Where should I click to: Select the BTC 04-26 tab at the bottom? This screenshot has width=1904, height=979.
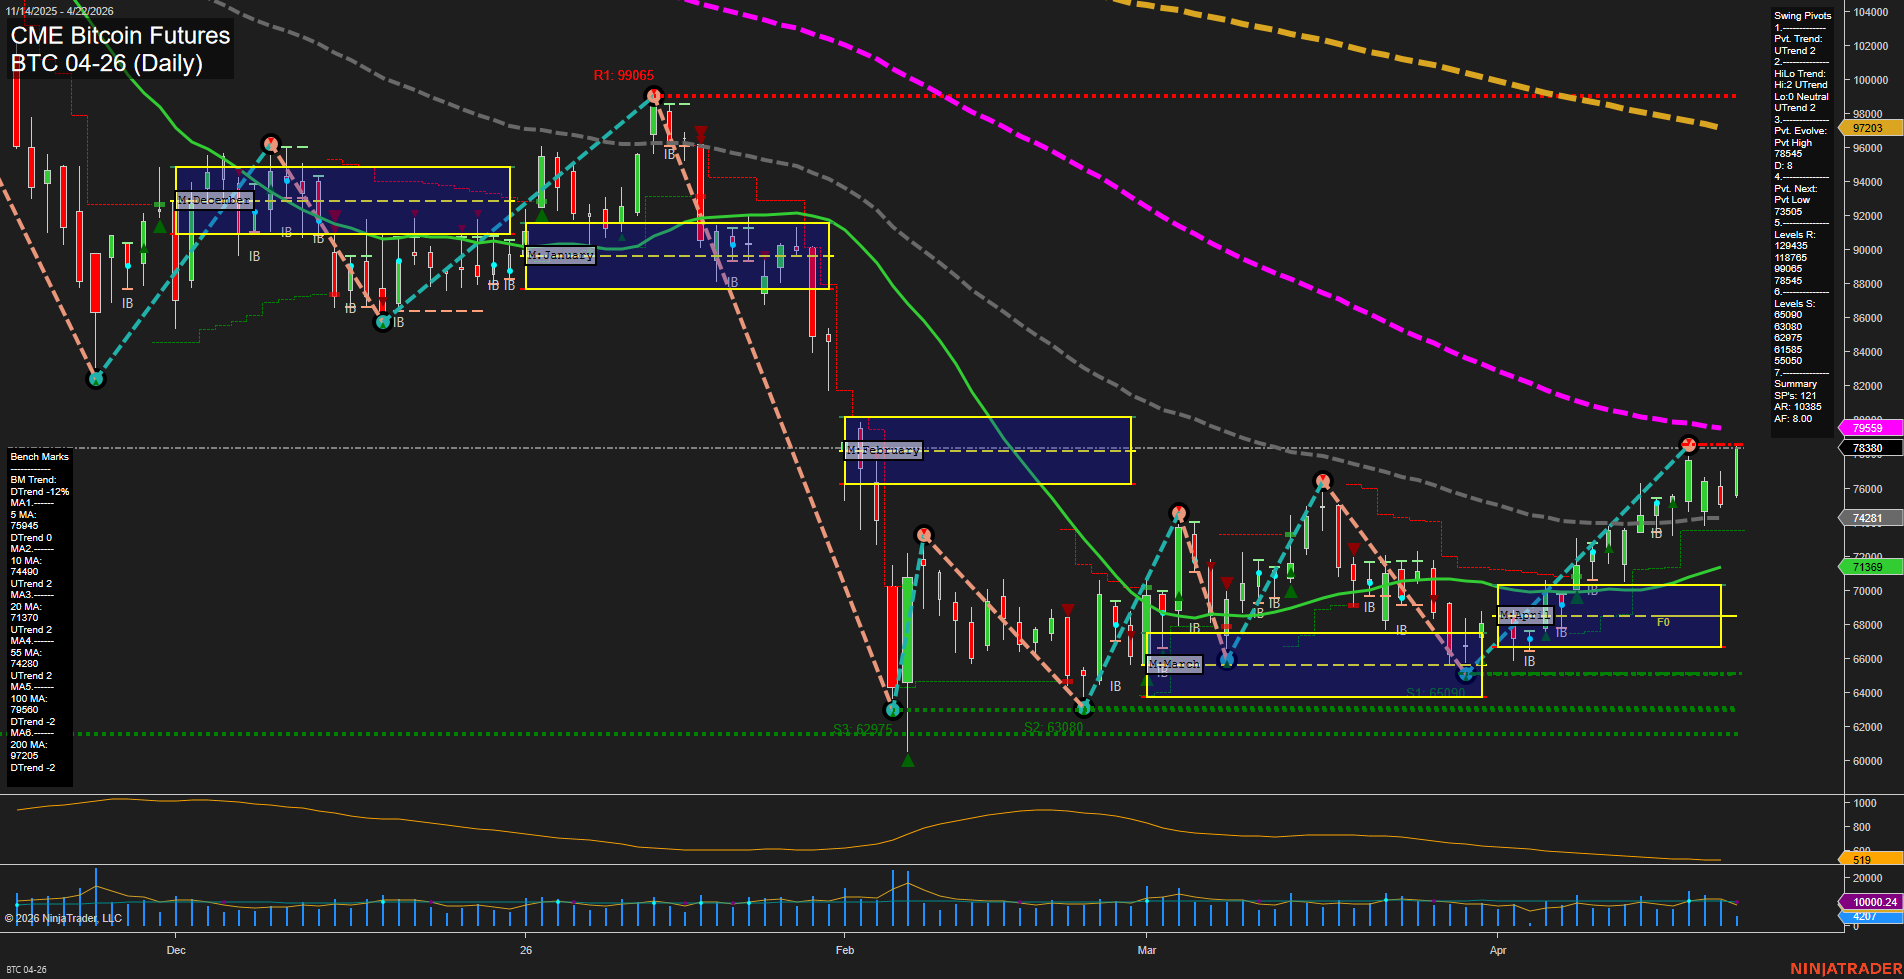[28, 968]
